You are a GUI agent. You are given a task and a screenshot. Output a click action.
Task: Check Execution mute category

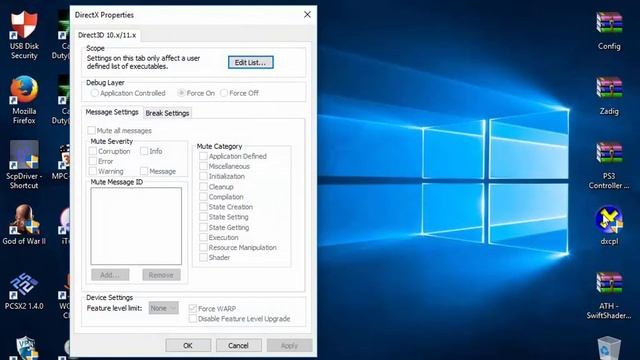click(203, 237)
